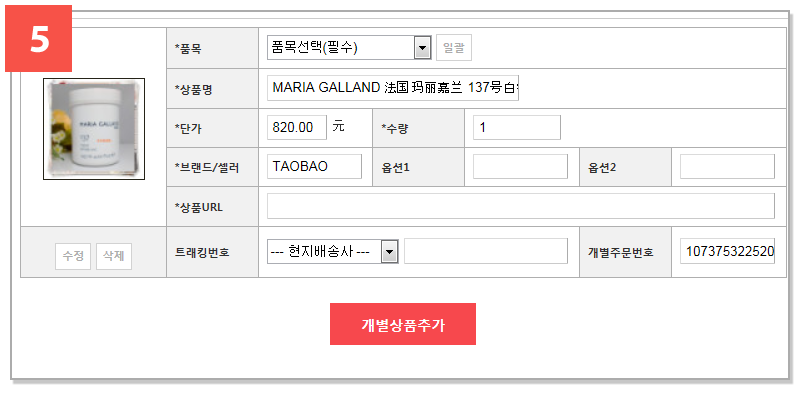800x394 pixels.
Task: Click the 단가 field showing 820.00
Action: (x=297, y=128)
